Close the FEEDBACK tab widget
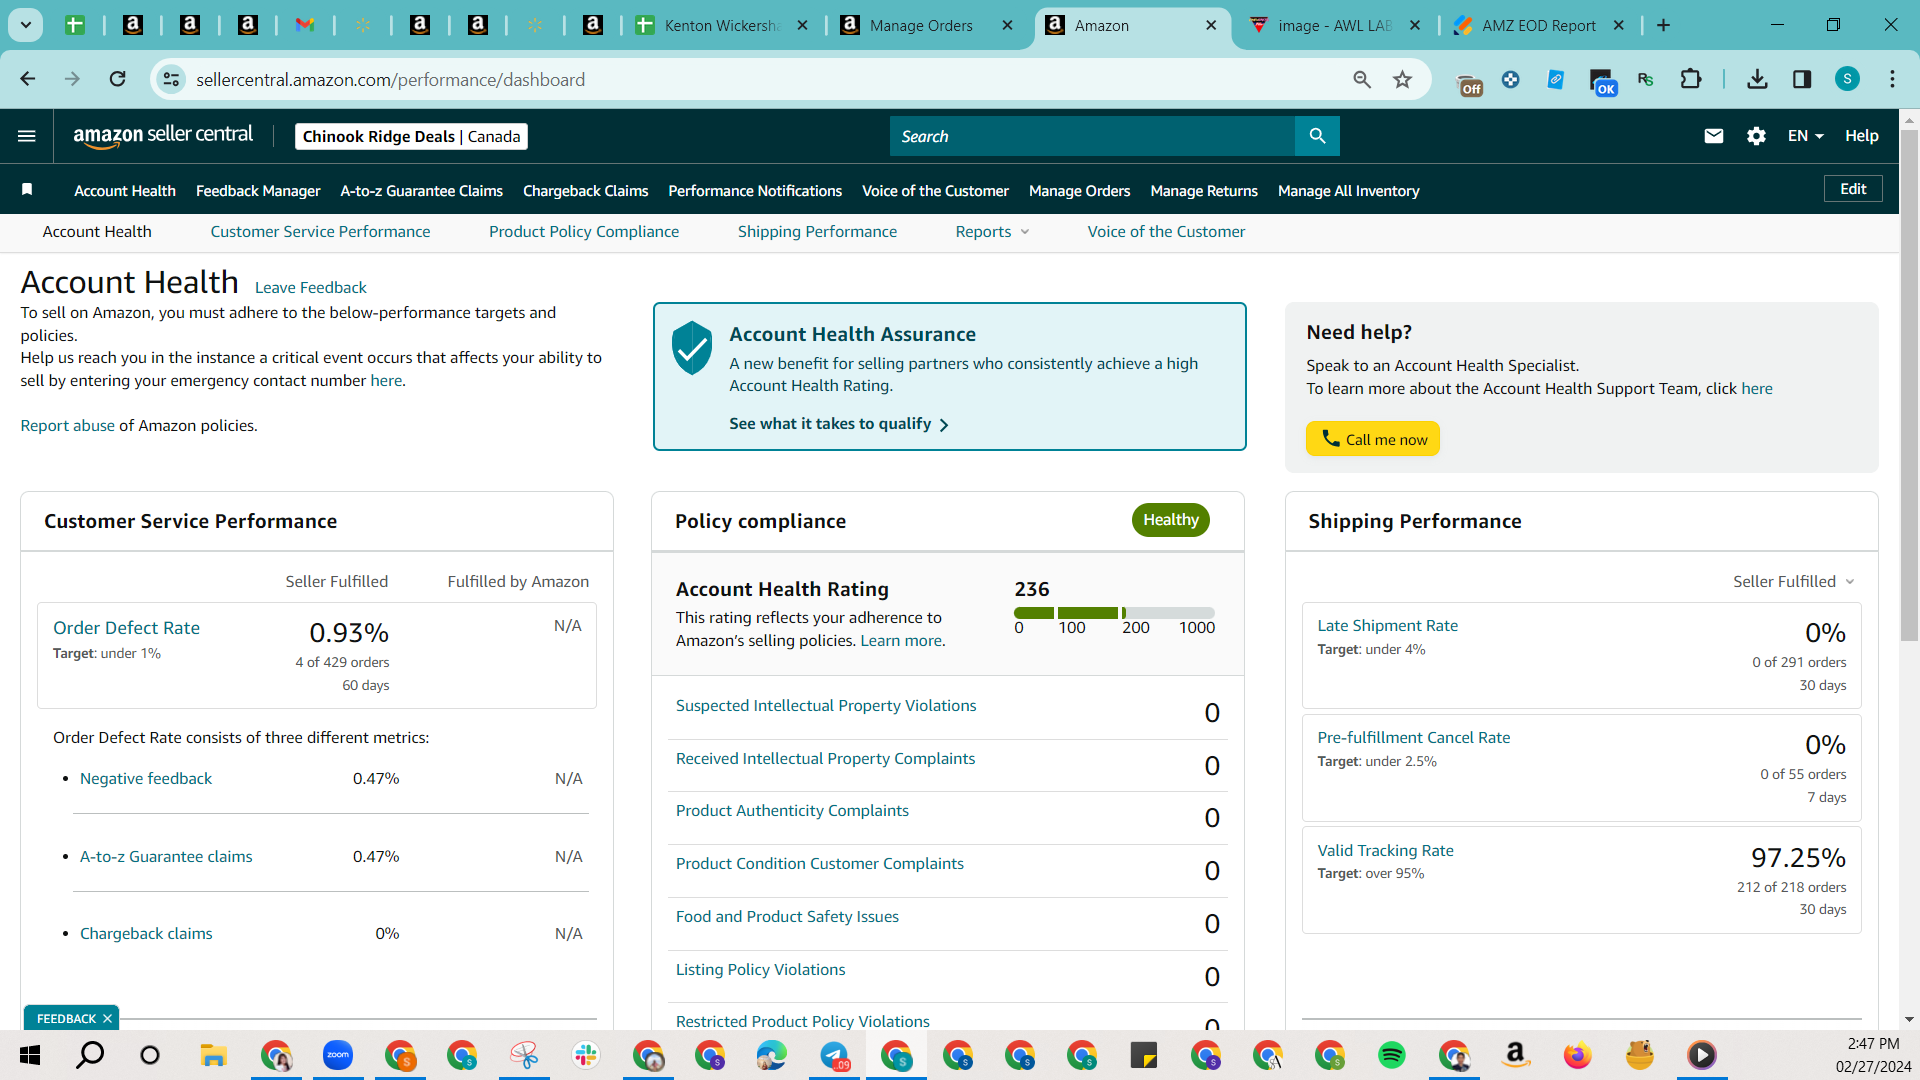 tap(107, 1019)
